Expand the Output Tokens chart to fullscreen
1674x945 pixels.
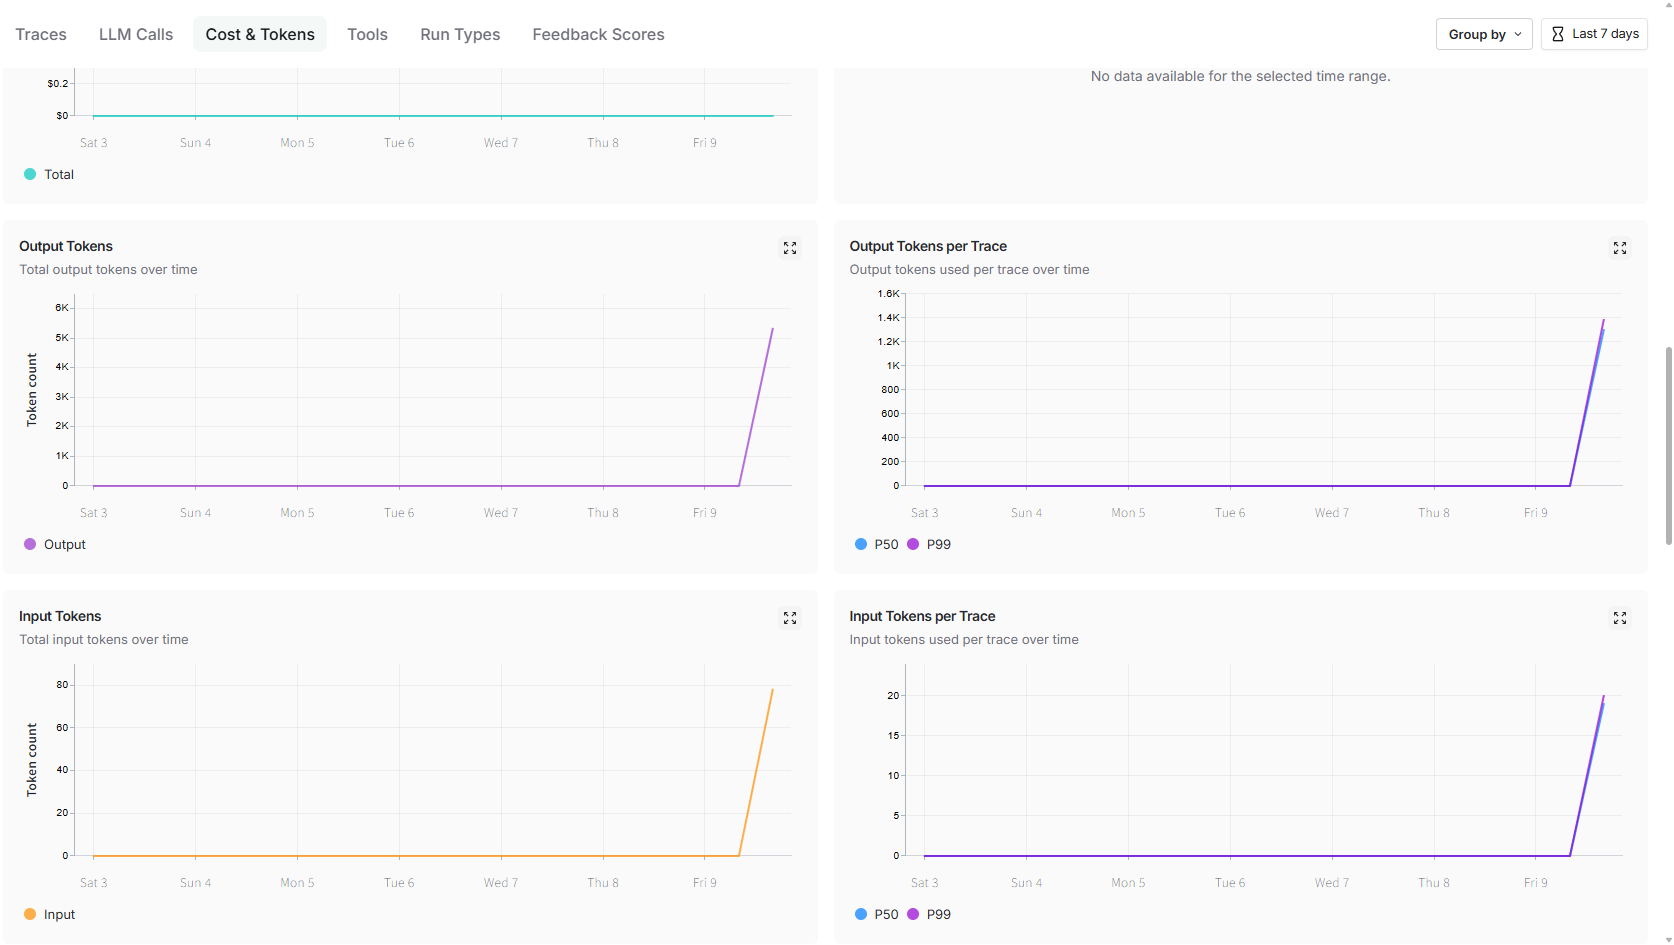point(790,248)
